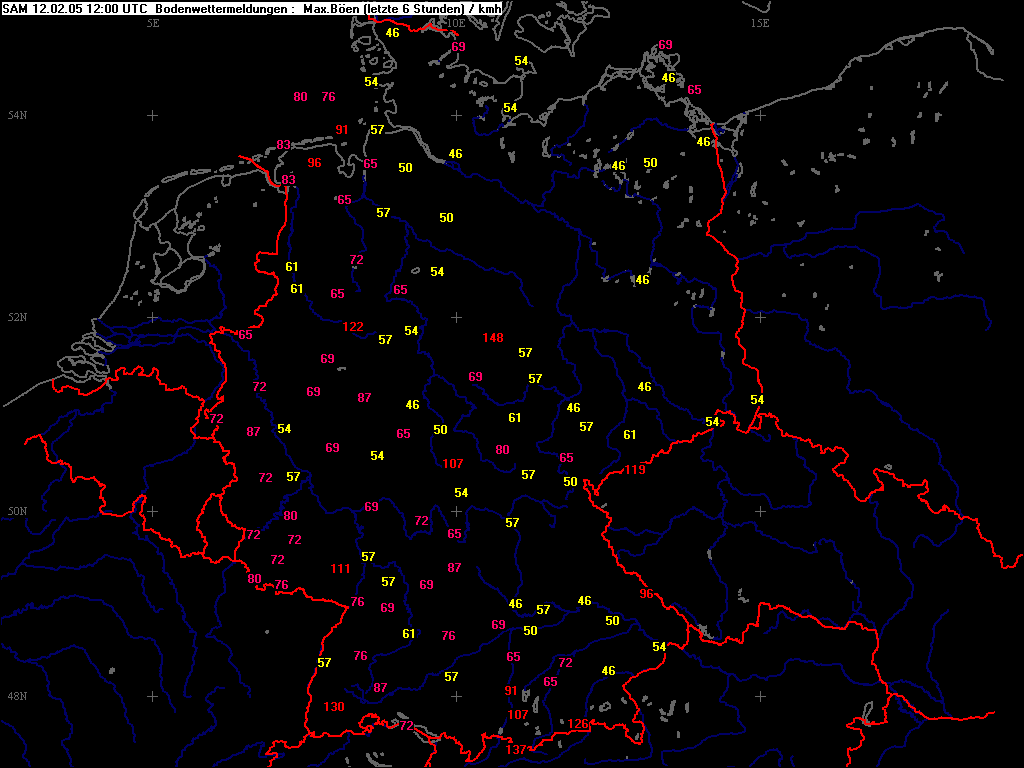The image size is (1024, 768).
Task: Select the 122 km/h gust reading
Action: [x=353, y=327]
